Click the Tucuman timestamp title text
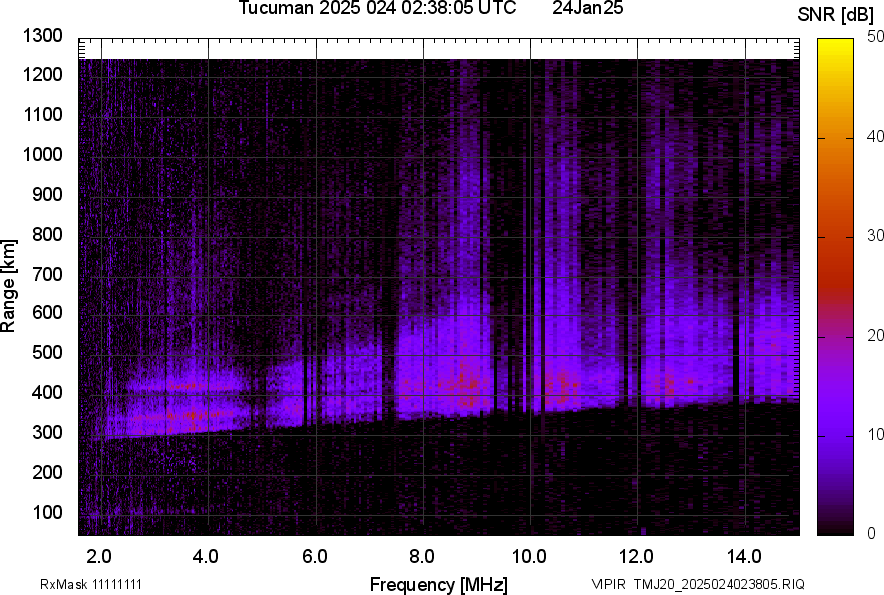This screenshot has height=595, width=884. point(377,9)
